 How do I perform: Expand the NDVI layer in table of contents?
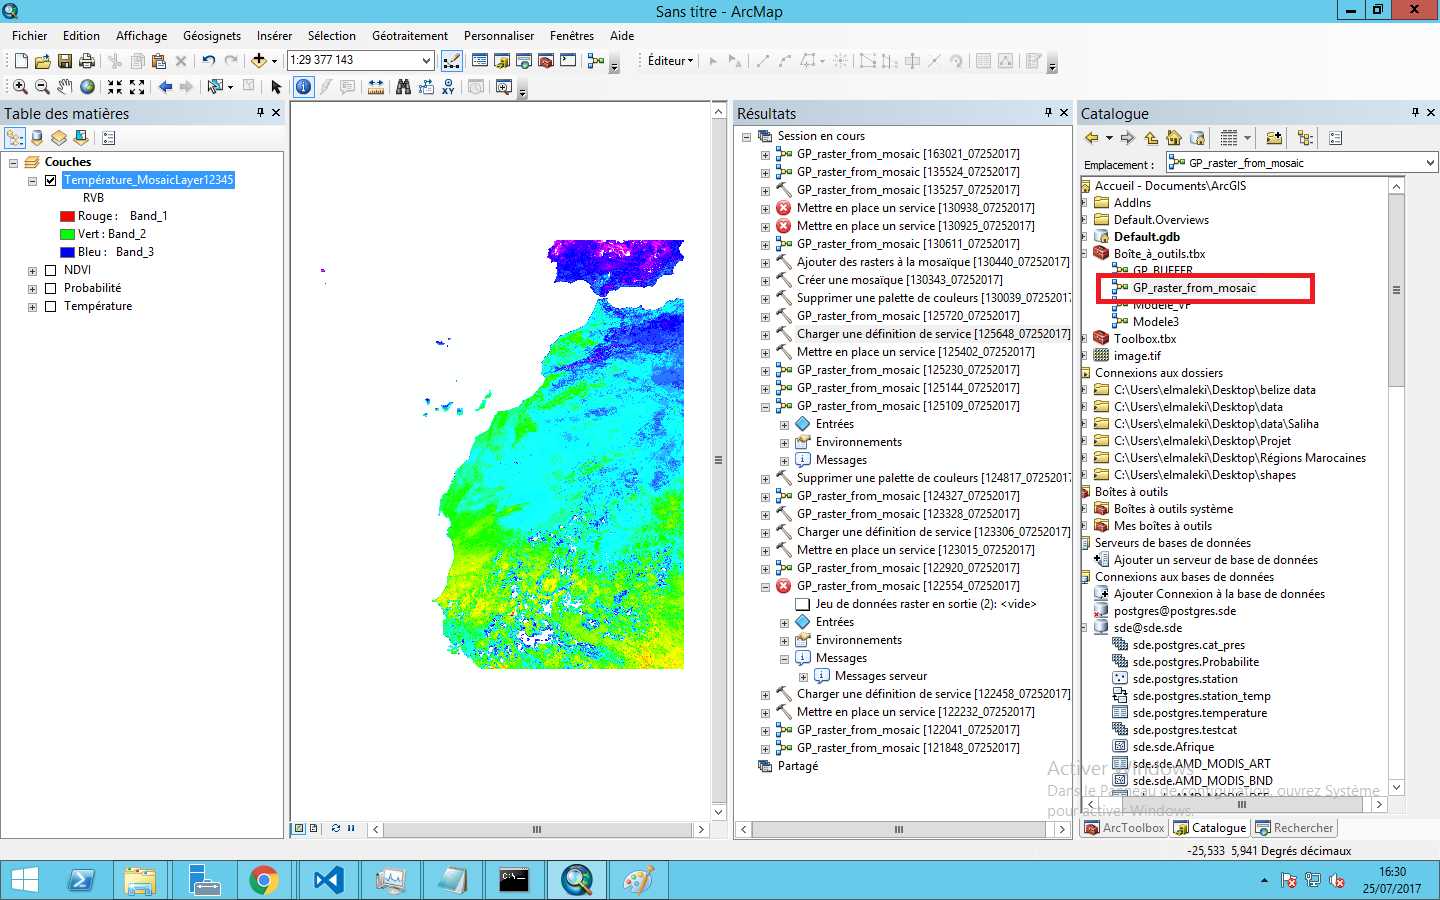tap(32, 271)
